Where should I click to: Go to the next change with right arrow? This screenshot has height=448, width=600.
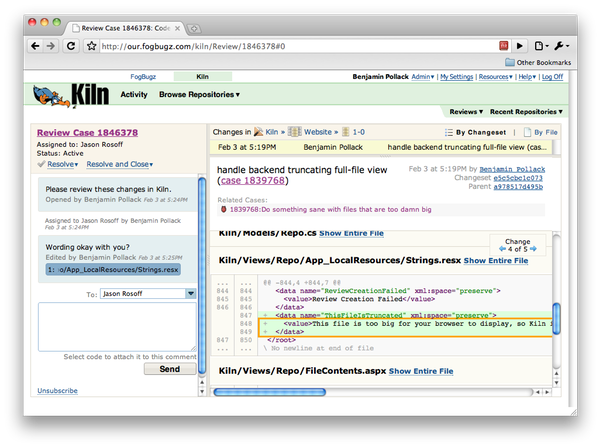coord(533,249)
